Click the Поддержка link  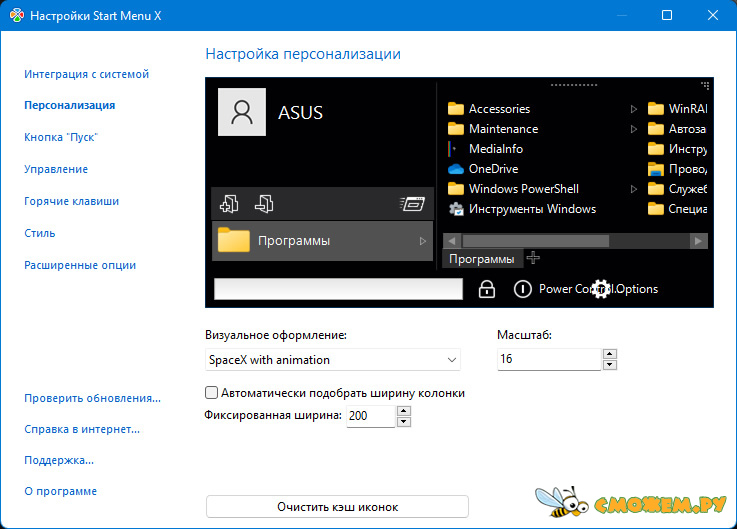click(59, 460)
